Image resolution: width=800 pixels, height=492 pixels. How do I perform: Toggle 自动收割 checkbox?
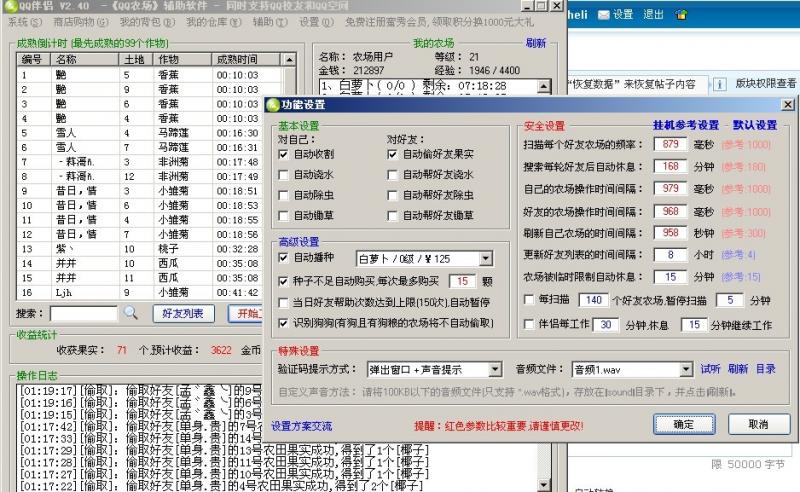point(284,154)
